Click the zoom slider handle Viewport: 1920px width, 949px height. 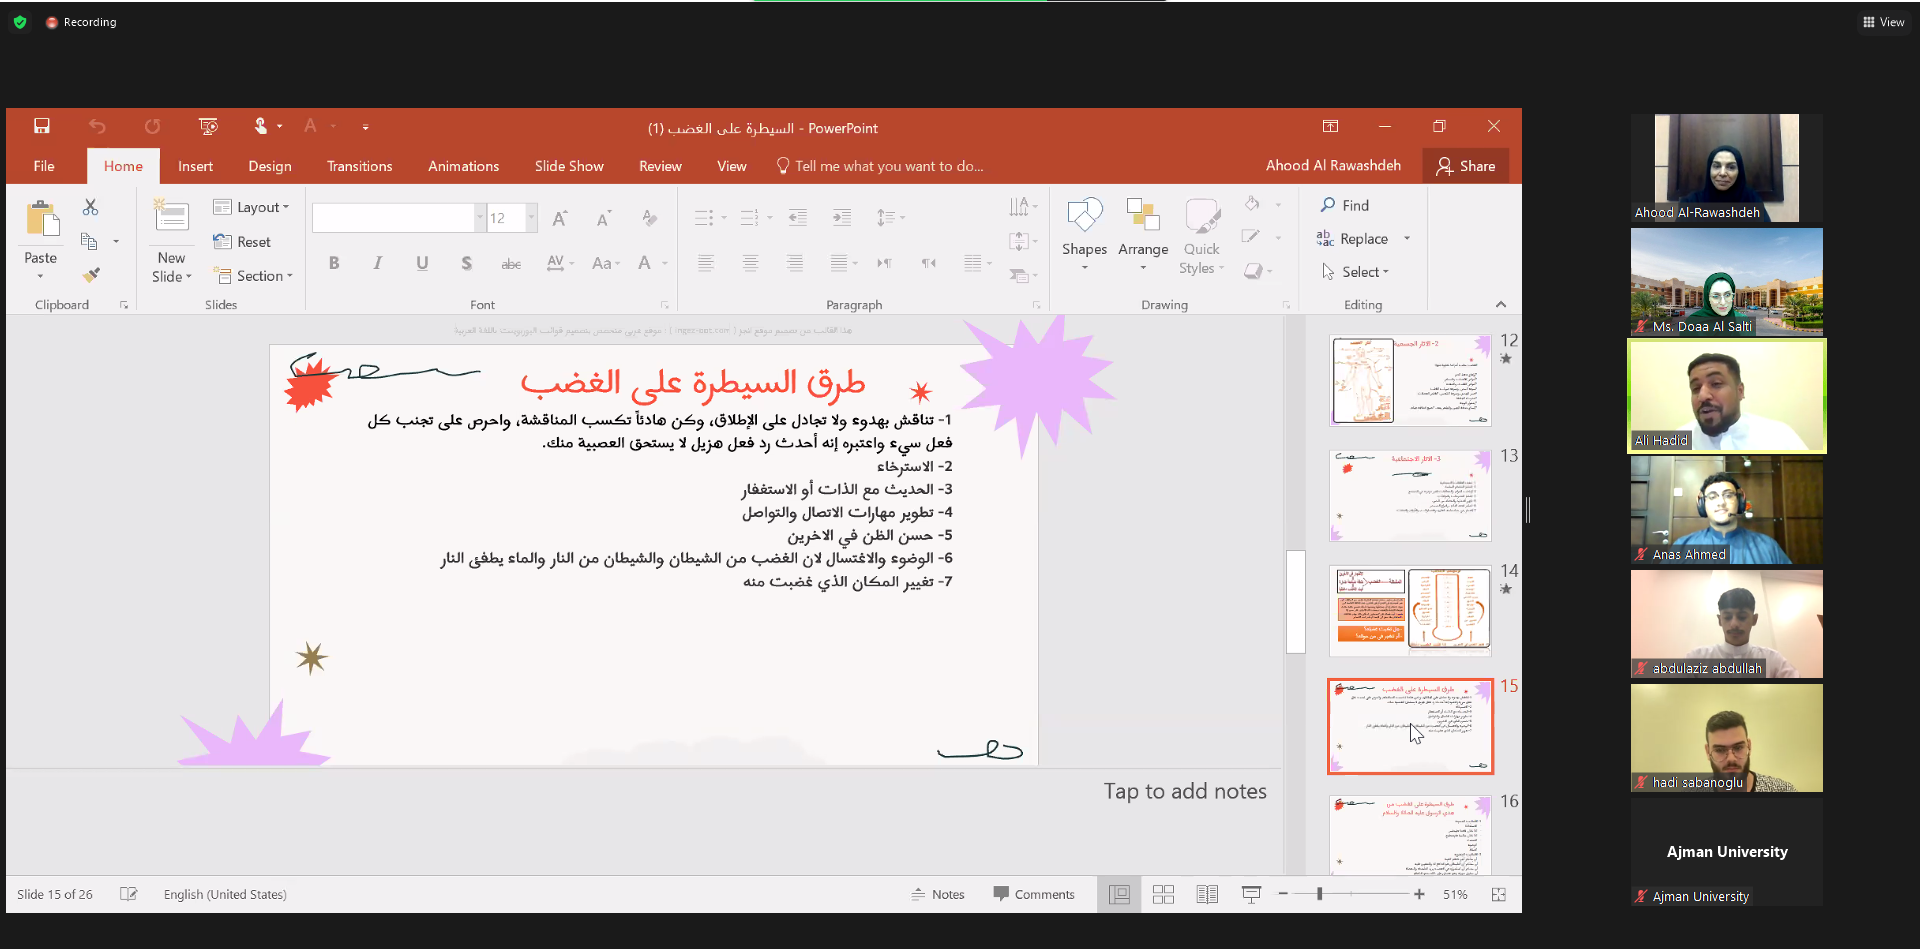(1320, 895)
